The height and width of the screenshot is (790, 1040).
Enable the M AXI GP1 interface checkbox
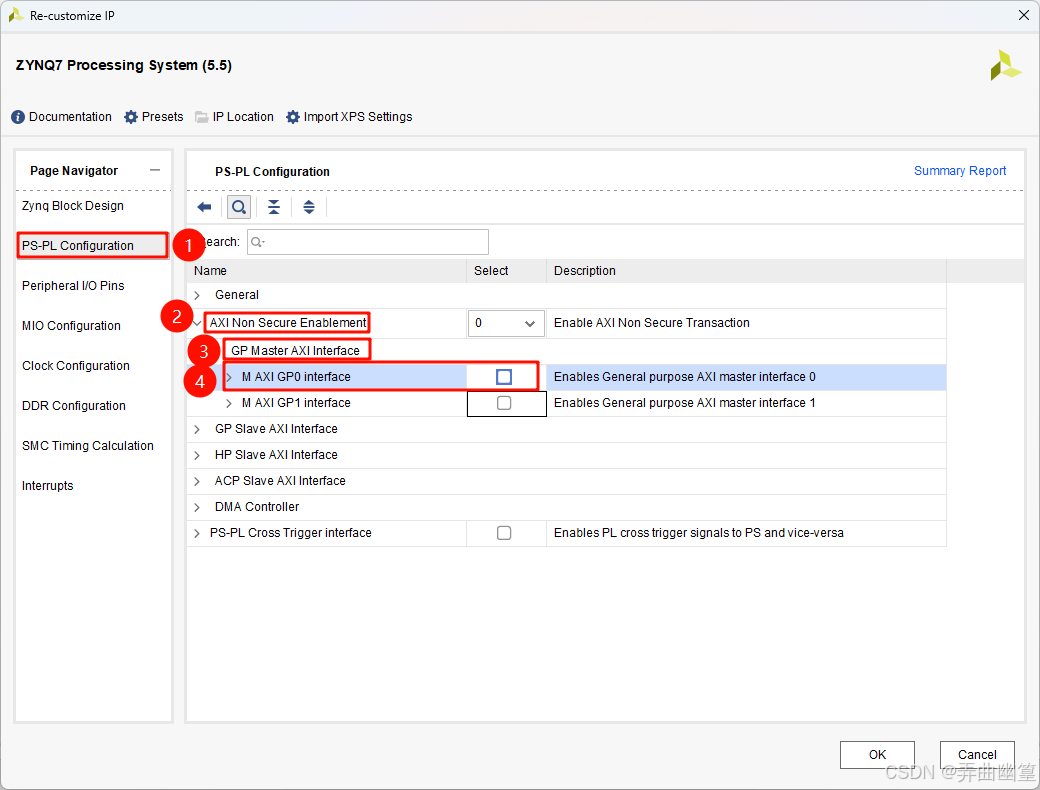tap(504, 403)
